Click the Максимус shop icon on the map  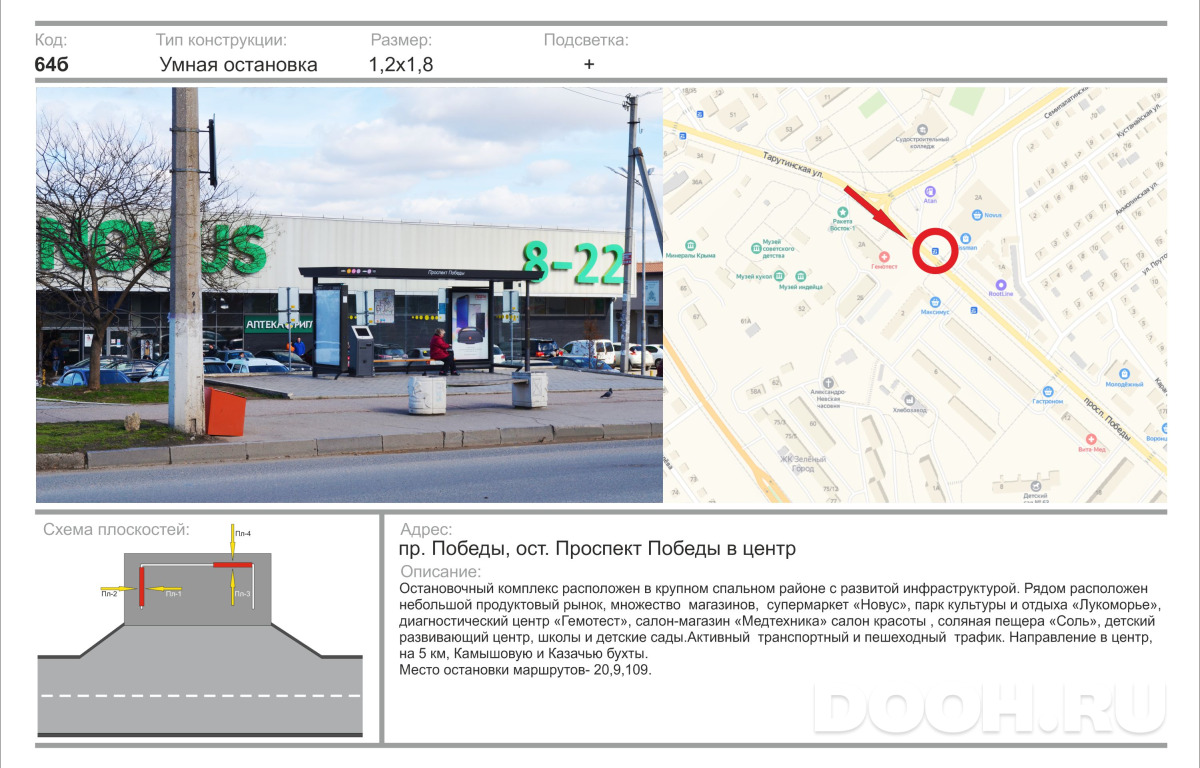pyautogui.click(x=935, y=301)
